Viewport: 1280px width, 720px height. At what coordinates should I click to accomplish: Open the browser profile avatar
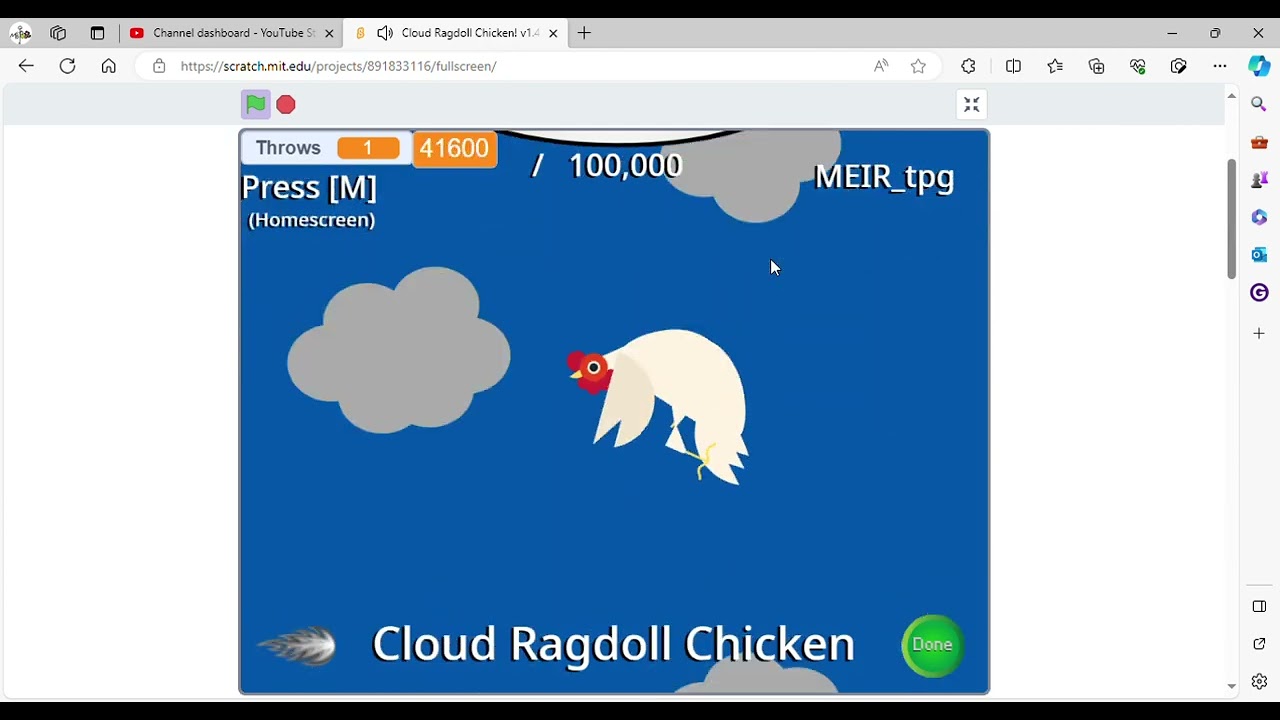click(x=20, y=33)
